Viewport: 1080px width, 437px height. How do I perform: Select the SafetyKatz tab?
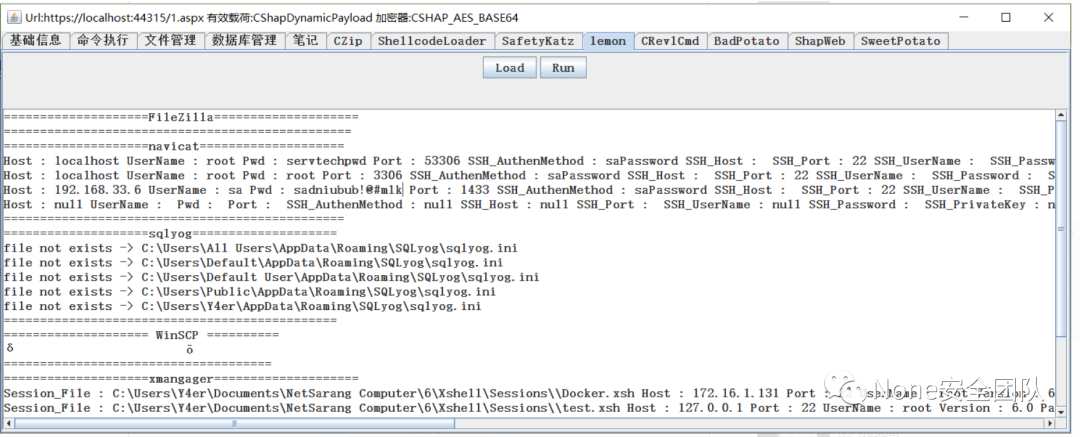click(538, 41)
